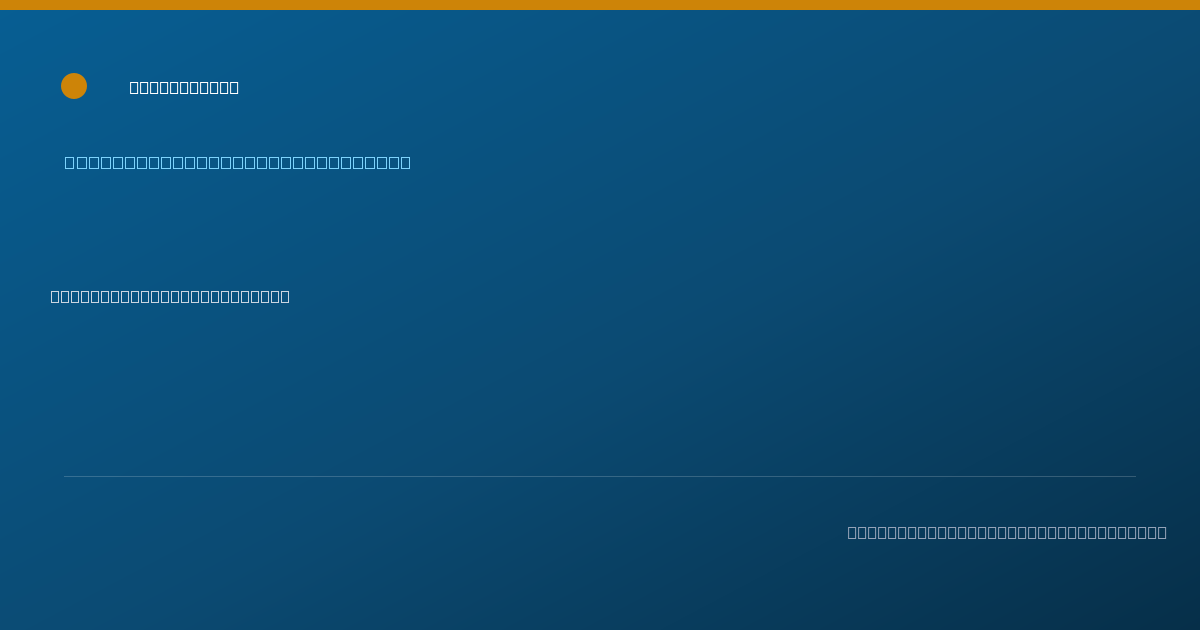This screenshot has height=630, width=1200.
Task: Click the orange bar across the top
Action: click(x=600, y=5)
